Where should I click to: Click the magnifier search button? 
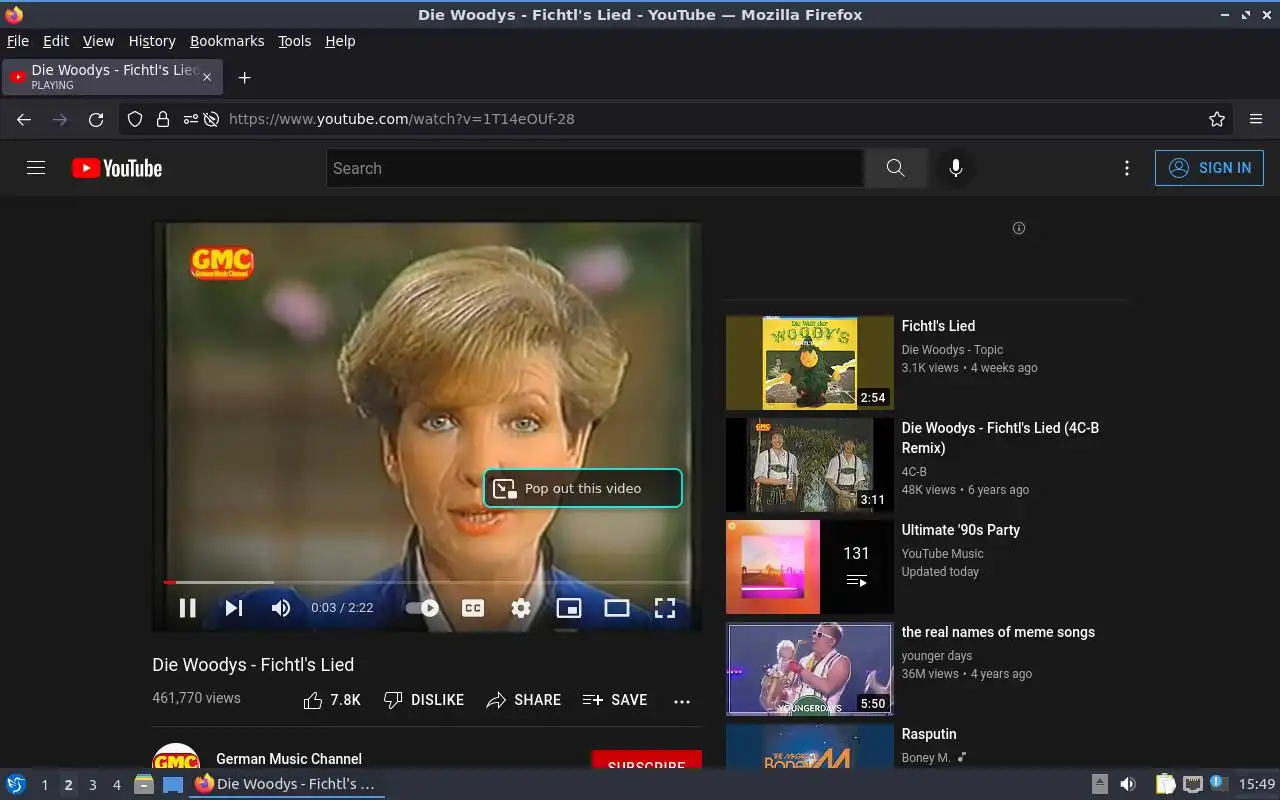(895, 168)
